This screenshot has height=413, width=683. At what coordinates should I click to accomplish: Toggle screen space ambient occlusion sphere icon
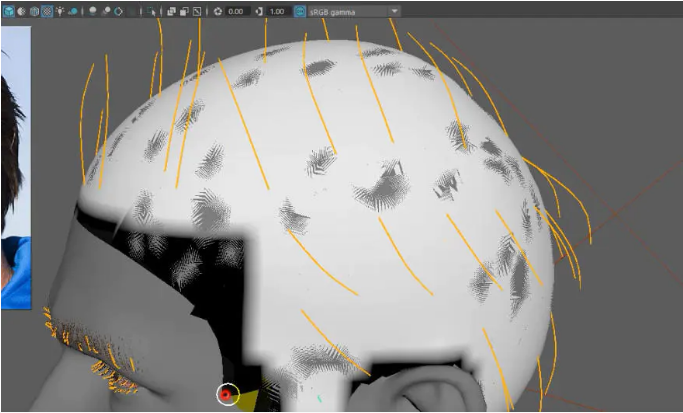[x=92, y=11]
